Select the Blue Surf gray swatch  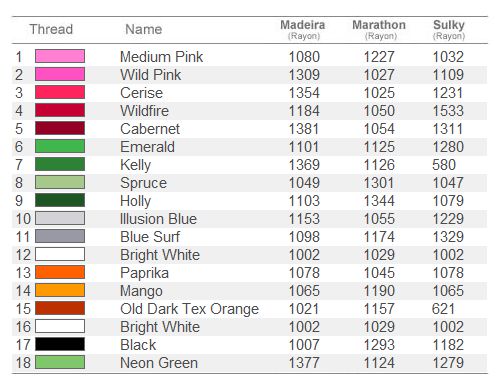(x=60, y=236)
